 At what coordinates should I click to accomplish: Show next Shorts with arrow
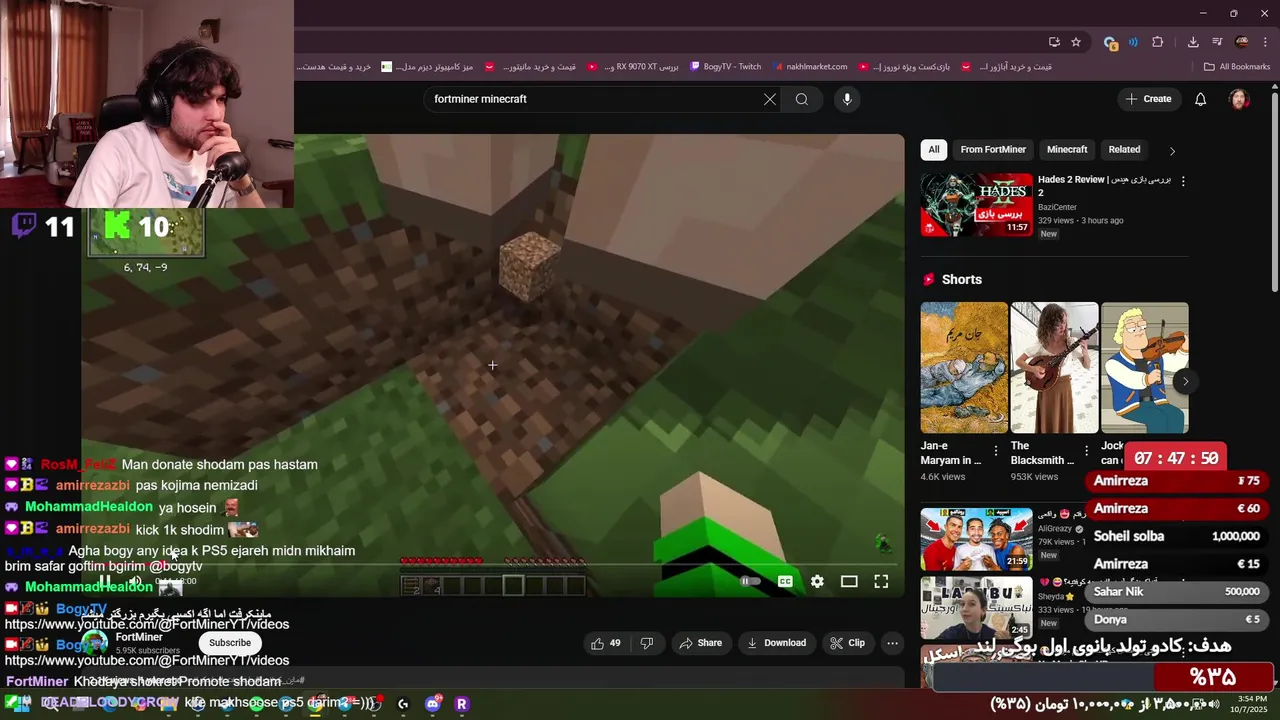1185,381
